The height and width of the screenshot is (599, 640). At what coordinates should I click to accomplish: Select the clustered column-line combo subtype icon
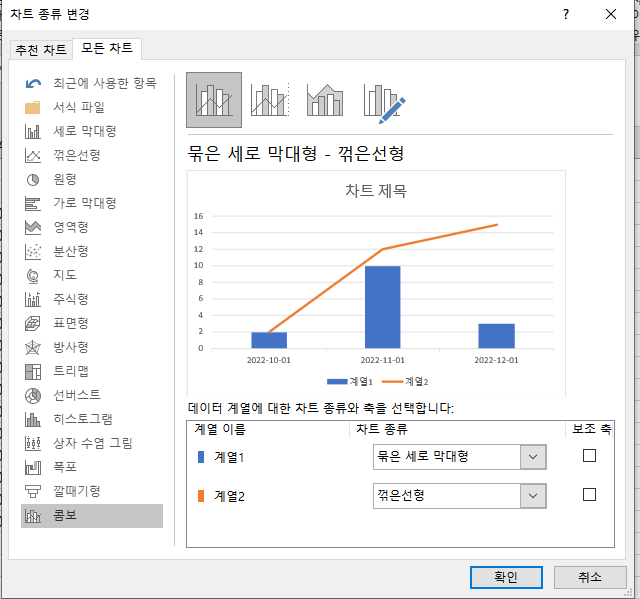[214, 100]
